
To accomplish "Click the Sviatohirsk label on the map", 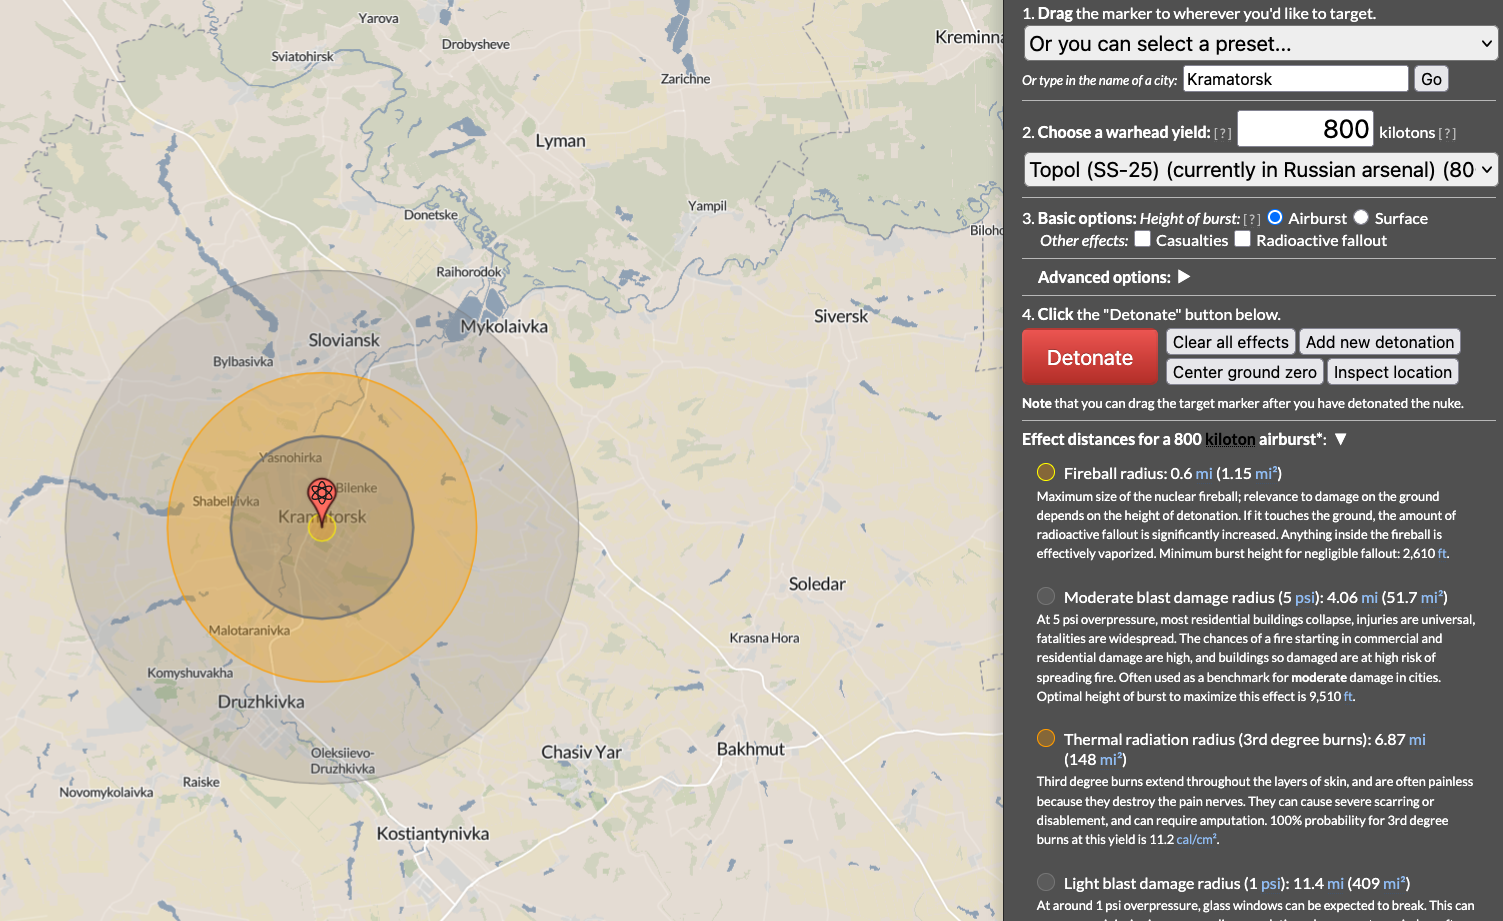I will click(302, 57).
